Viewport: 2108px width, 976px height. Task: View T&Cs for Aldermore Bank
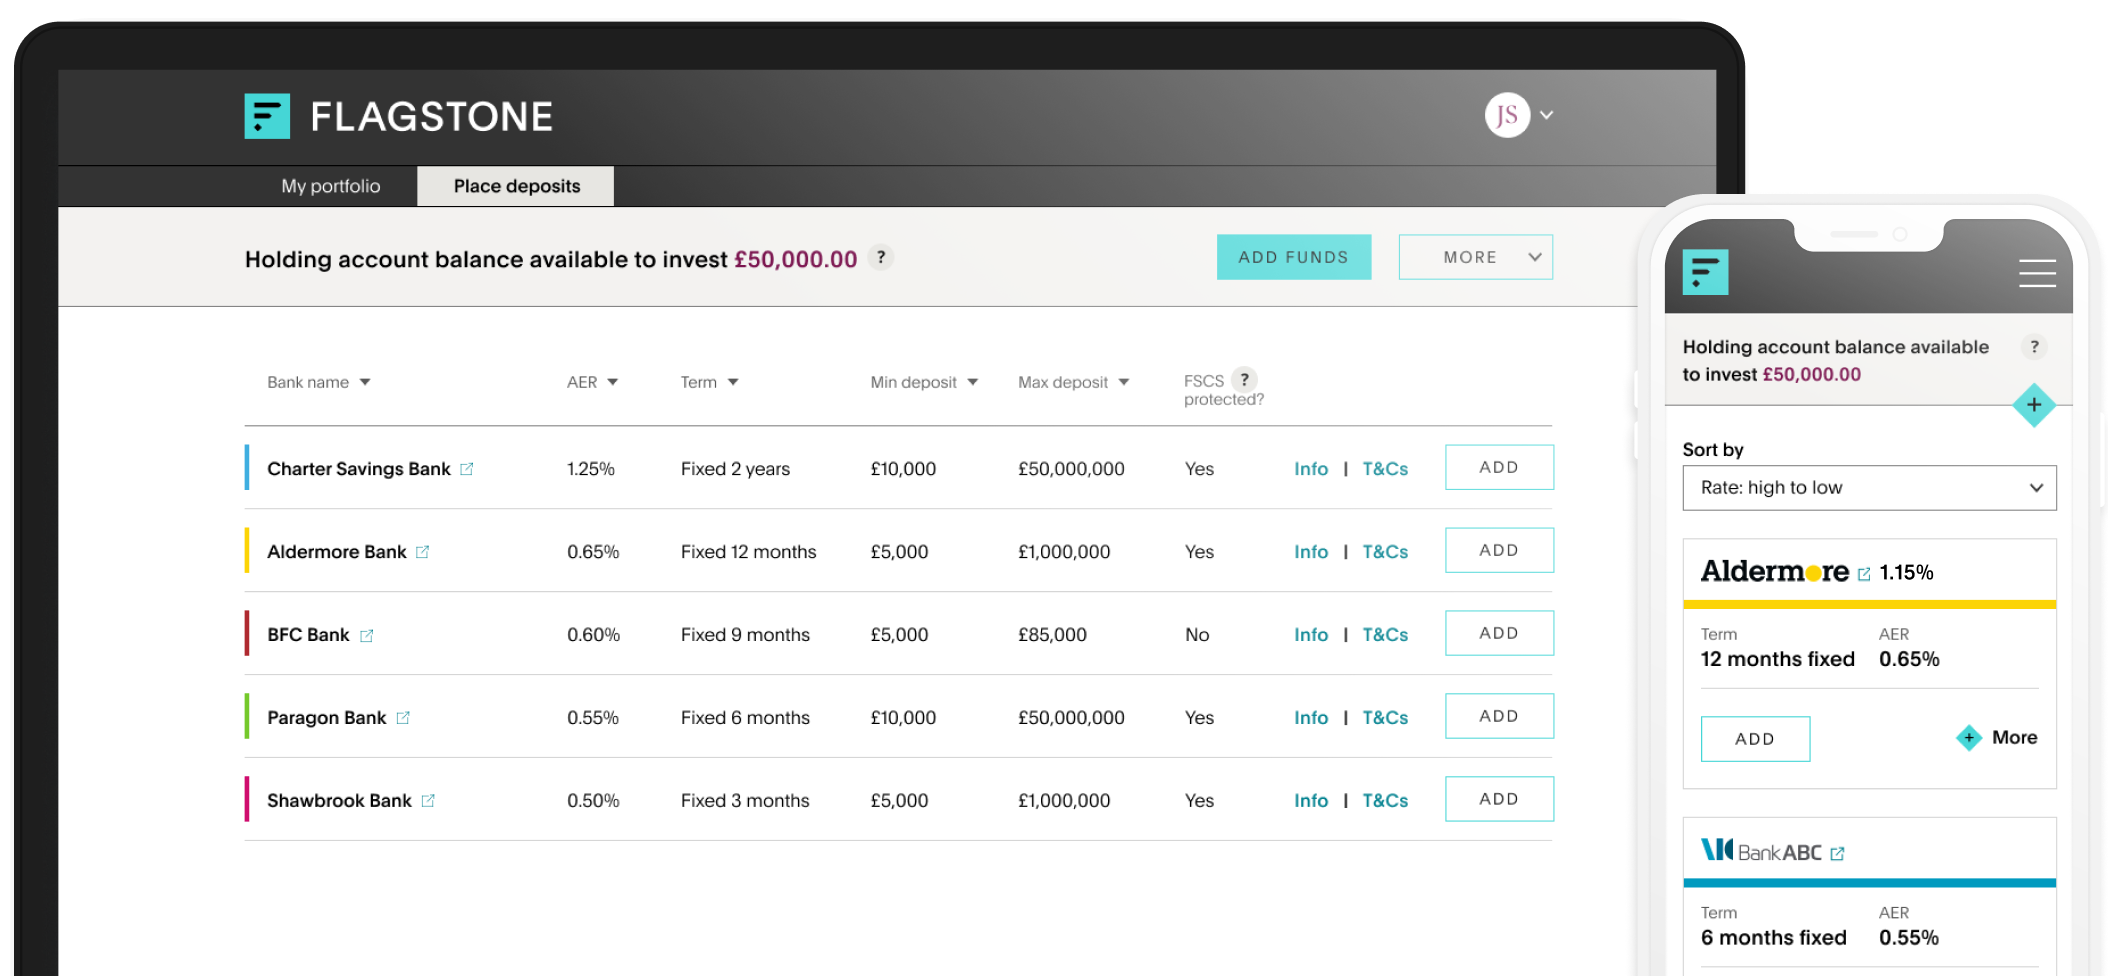coord(1385,552)
